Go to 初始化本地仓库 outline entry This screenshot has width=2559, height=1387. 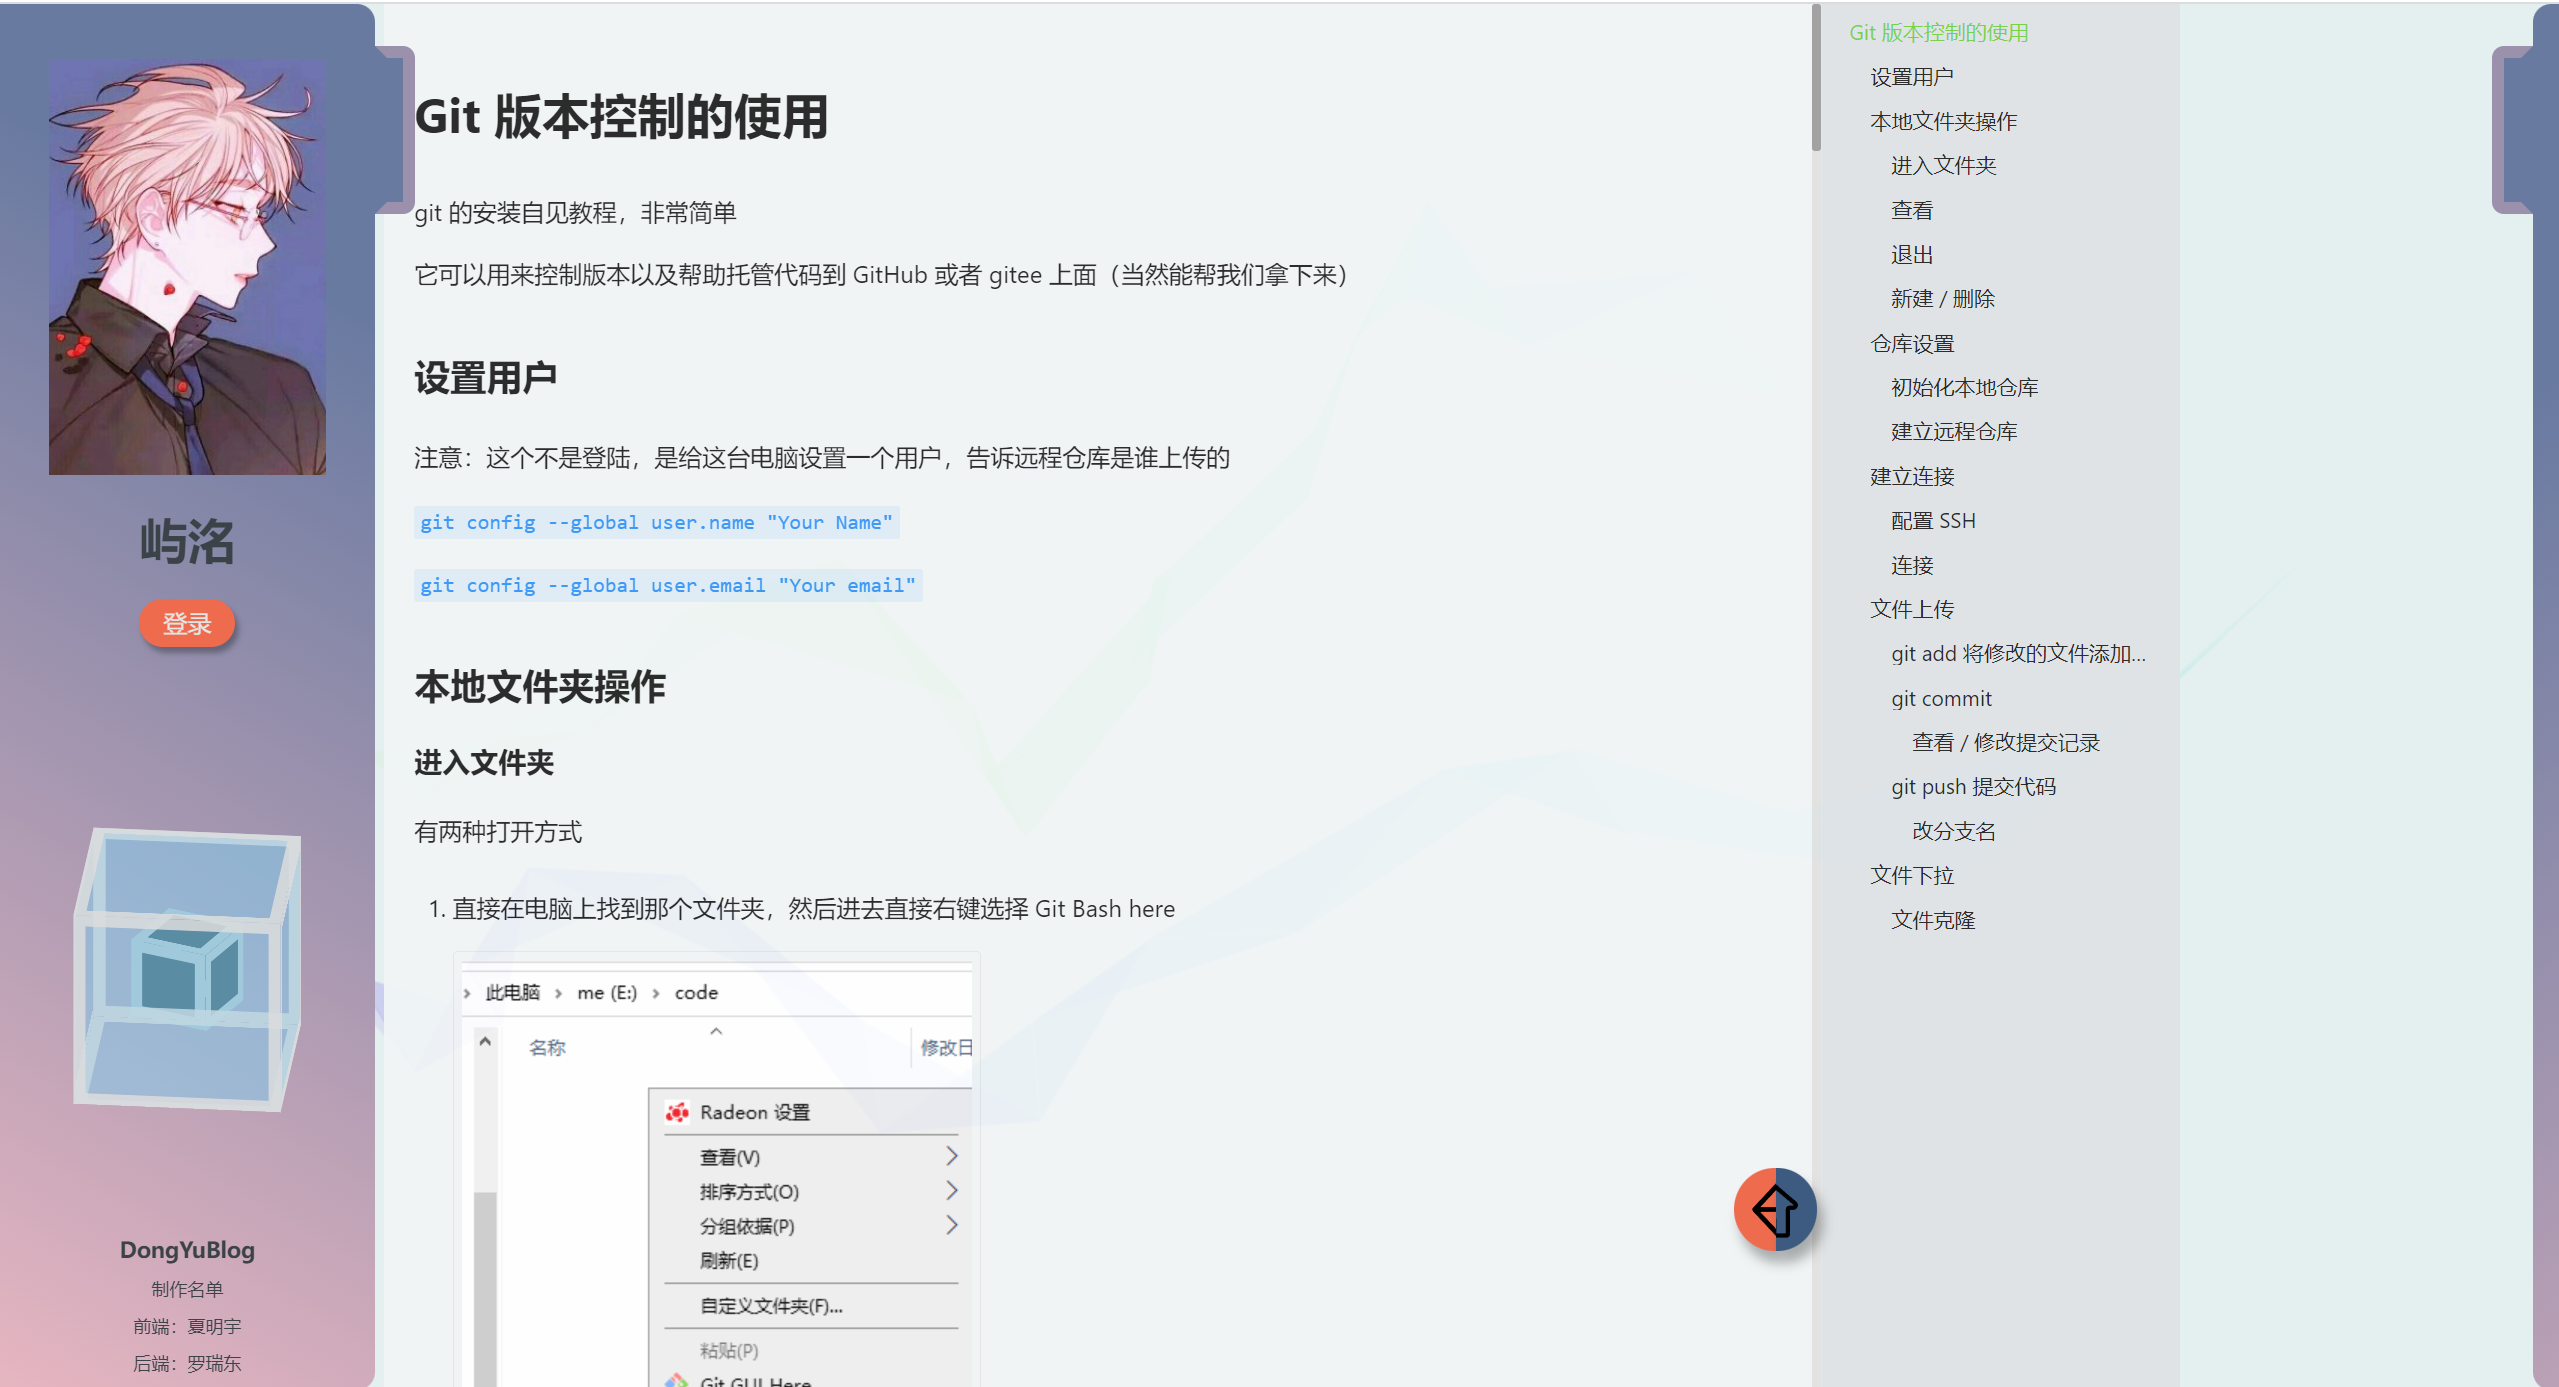tap(1964, 387)
